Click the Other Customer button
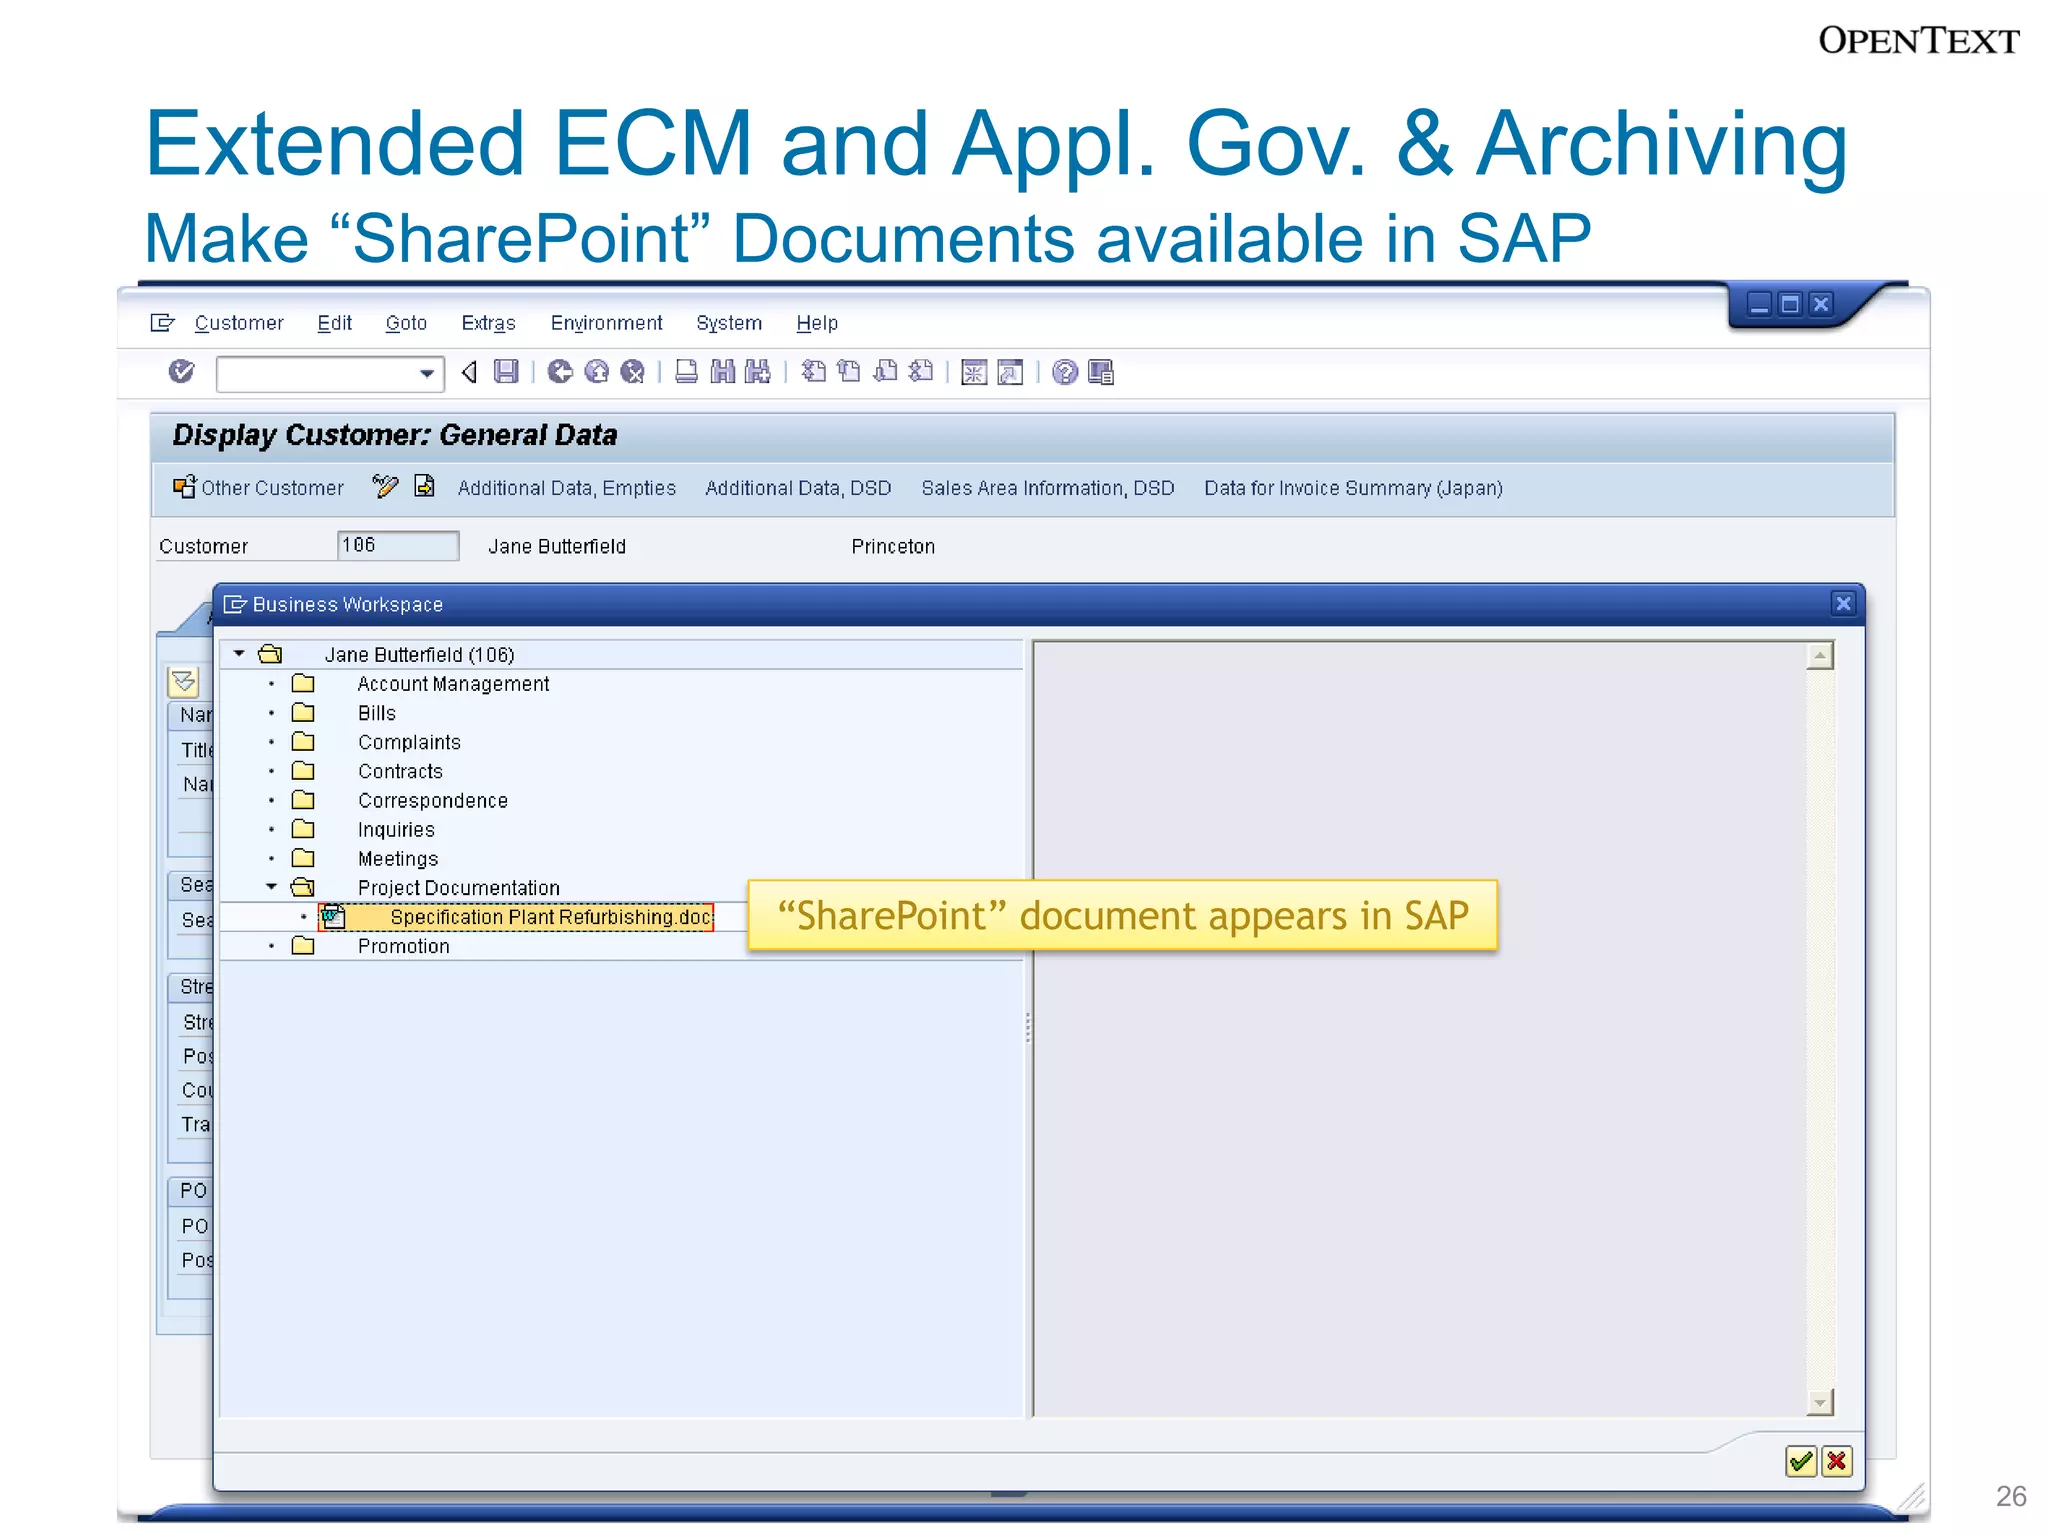This screenshot has height=1536, width=2048. (259, 487)
